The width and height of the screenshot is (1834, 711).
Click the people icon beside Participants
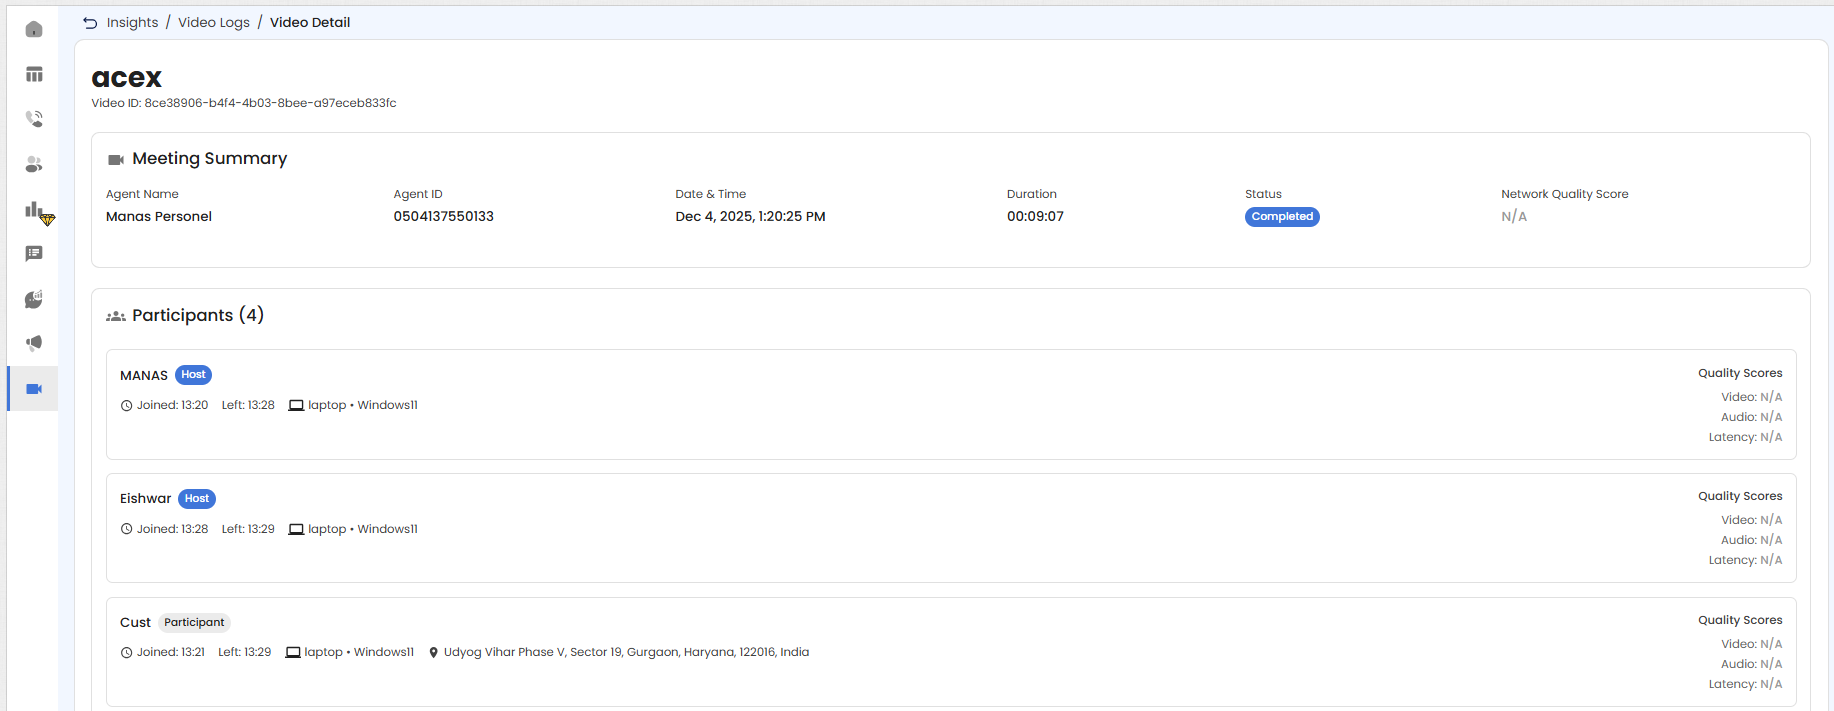(x=116, y=316)
